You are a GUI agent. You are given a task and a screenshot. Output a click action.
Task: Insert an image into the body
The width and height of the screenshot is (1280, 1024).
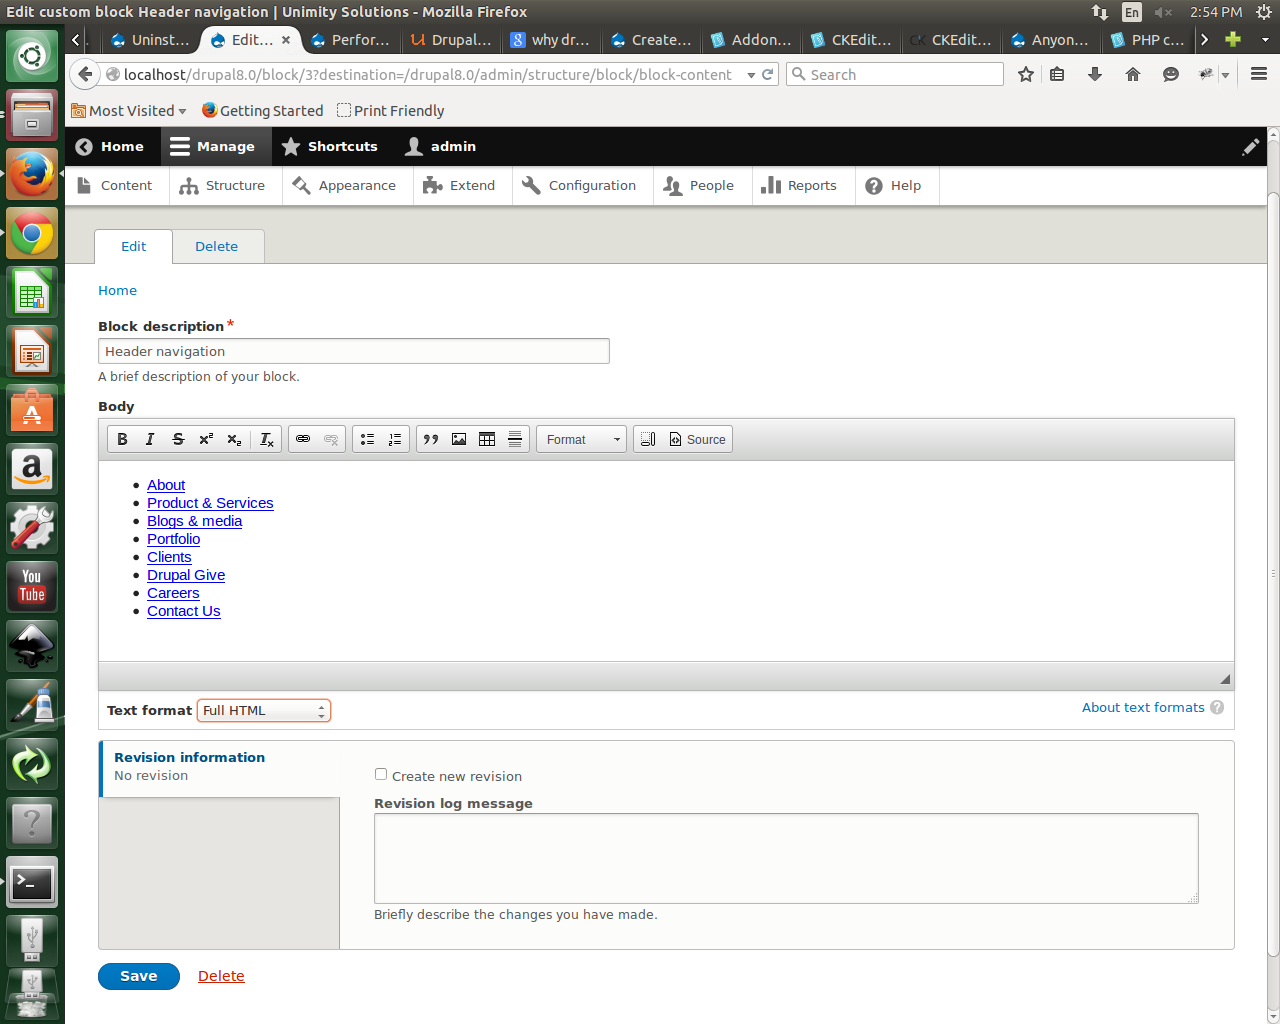458,439
